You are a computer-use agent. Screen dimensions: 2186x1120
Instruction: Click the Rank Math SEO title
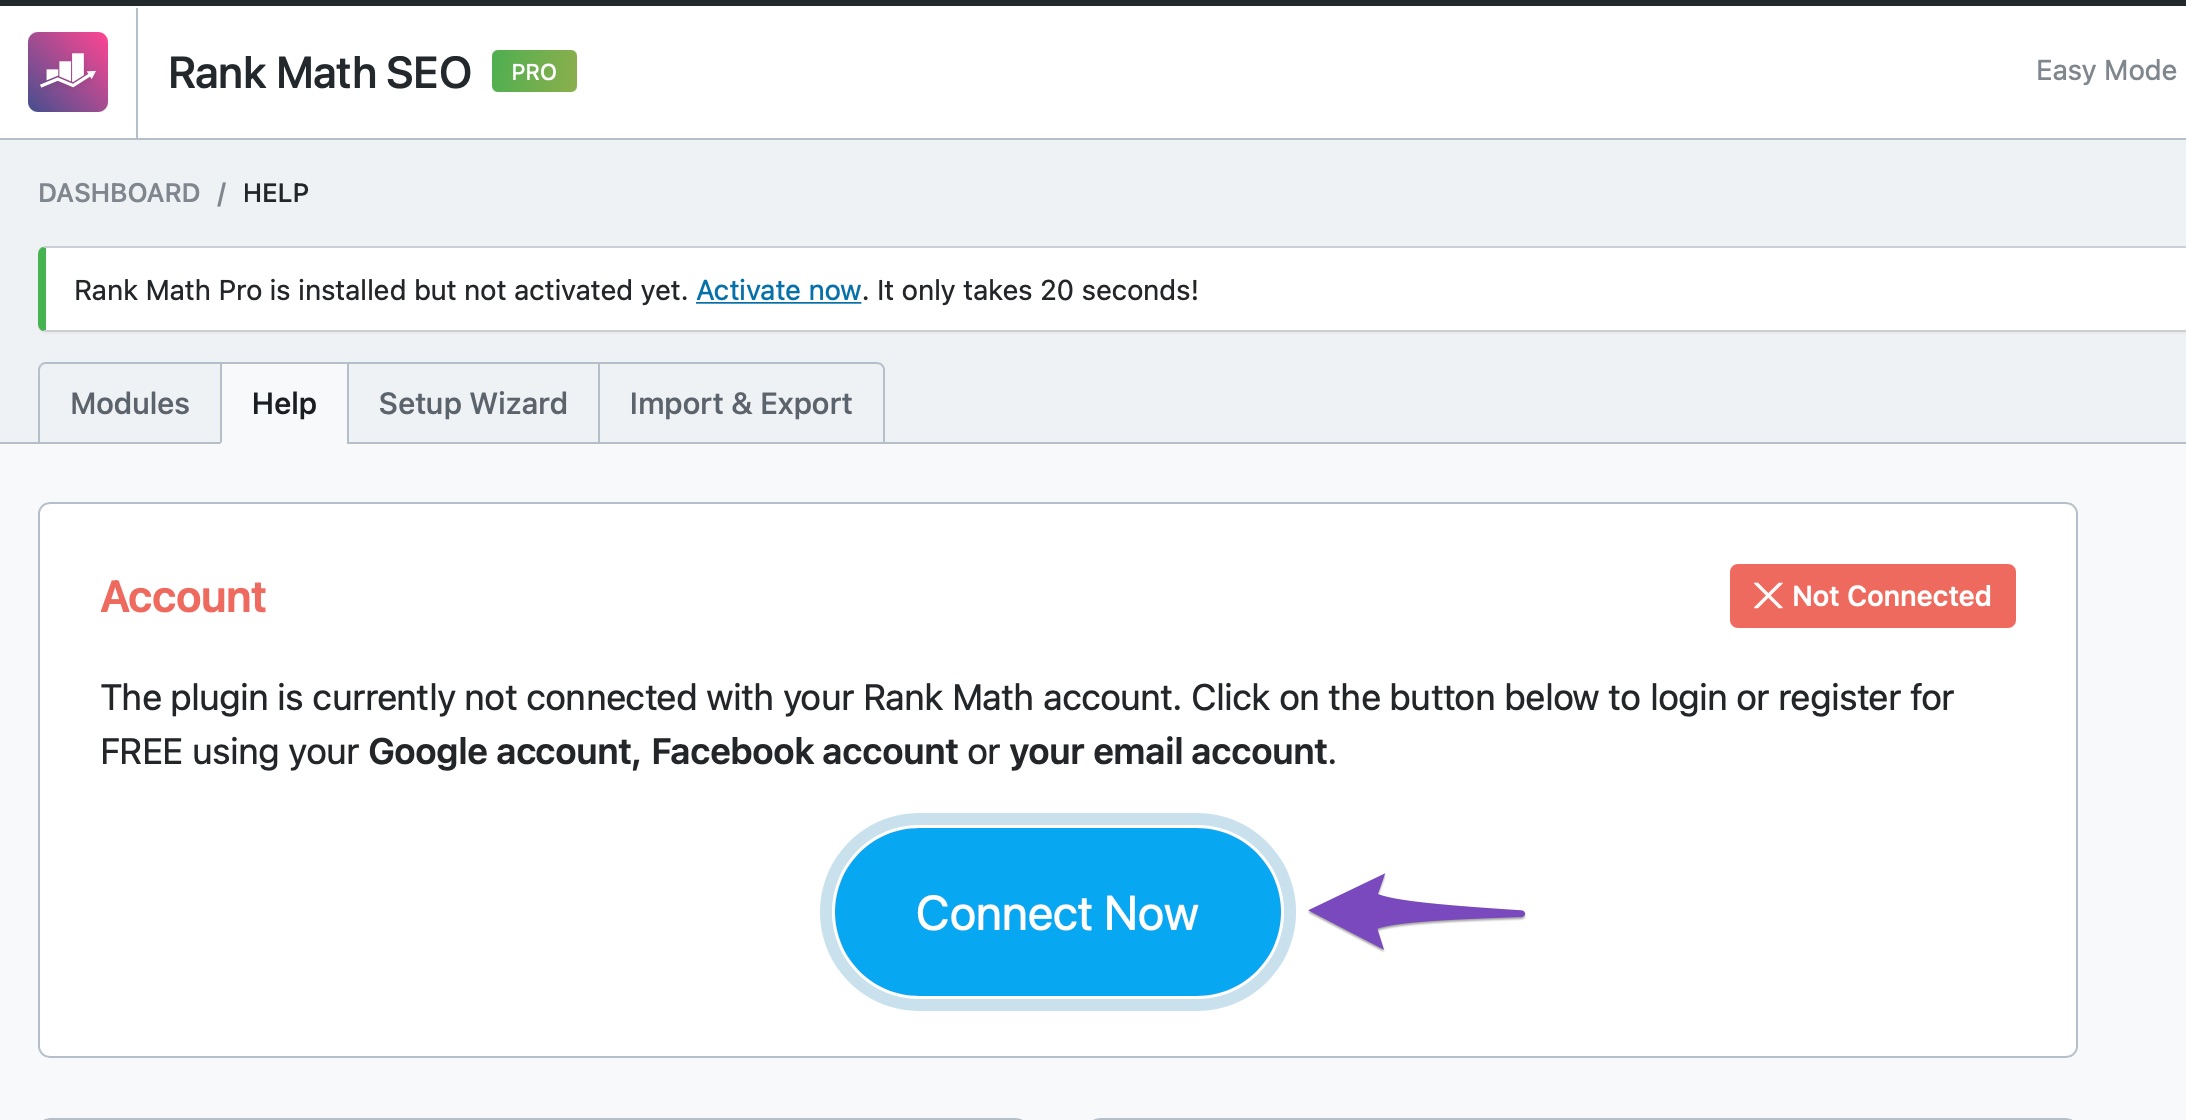(x=319, y=73)
